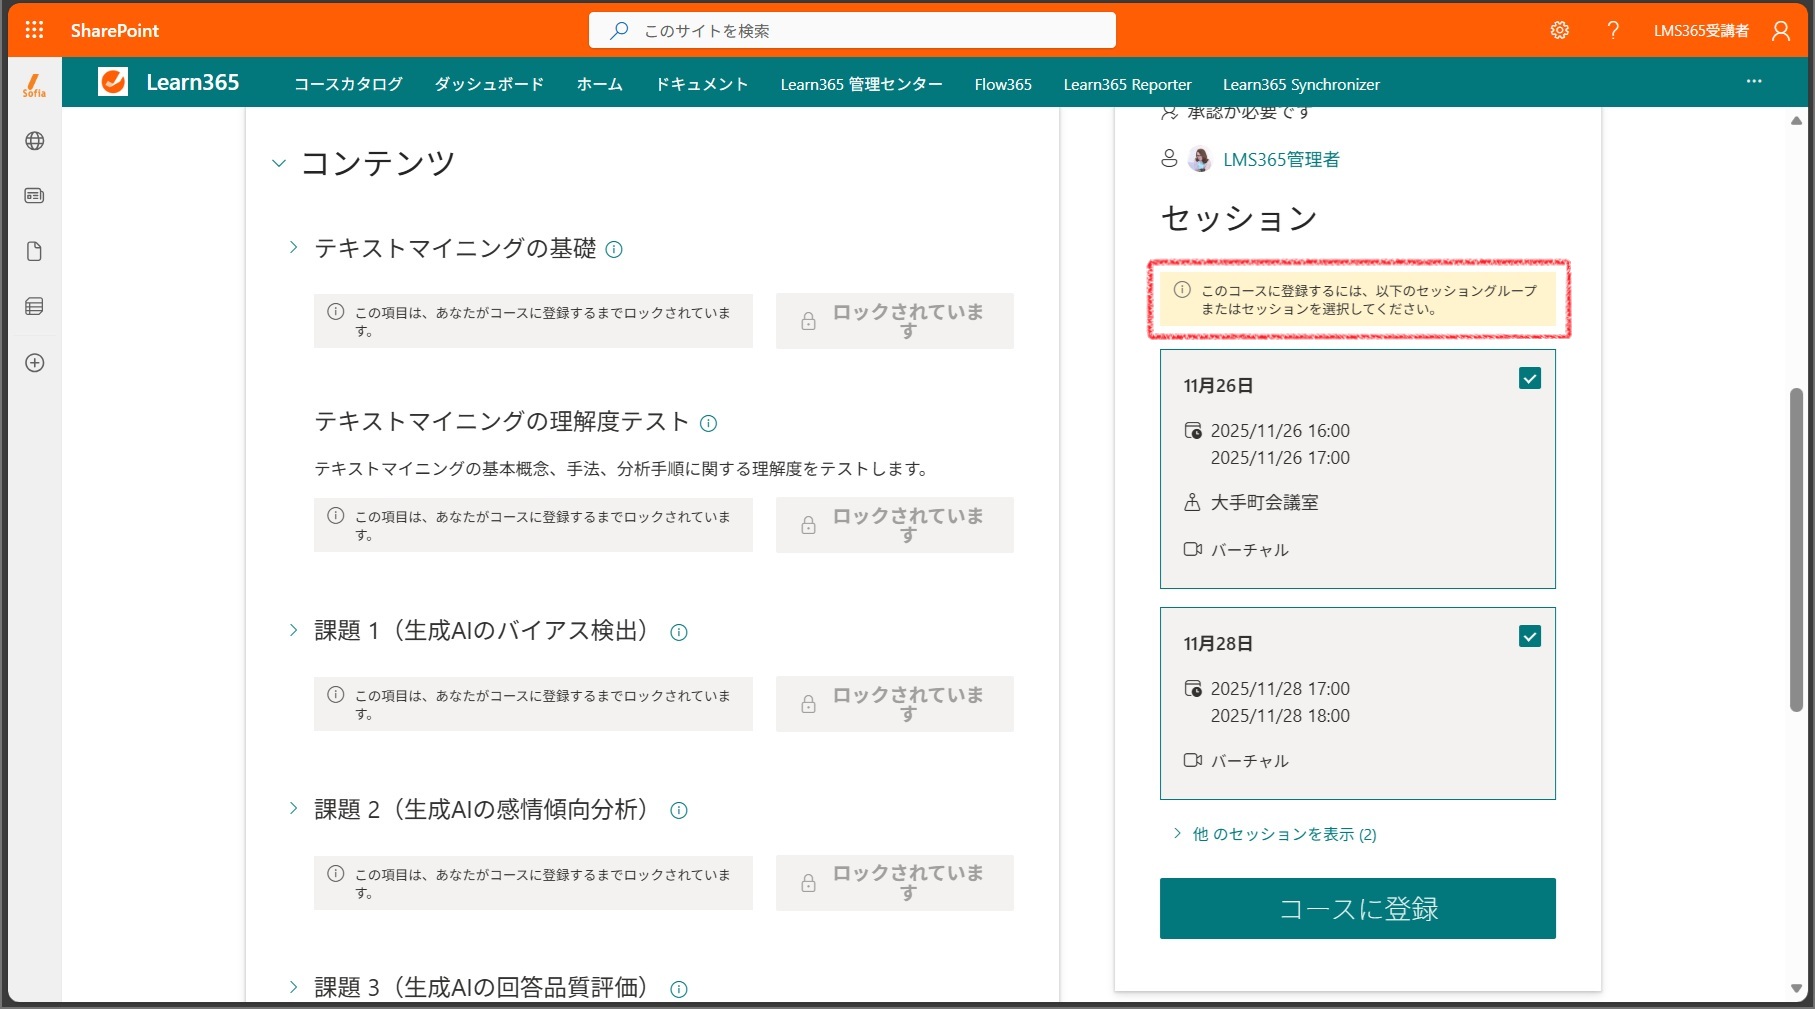Click the plus create icon in left rail
The height and width of the screenshot is (1009, 1815).
[34, 363]
